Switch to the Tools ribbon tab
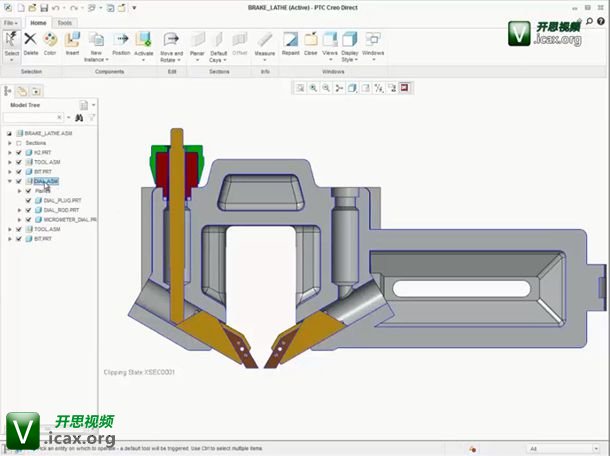This screenshot has width=610, height=456. (x=64, y=21)
